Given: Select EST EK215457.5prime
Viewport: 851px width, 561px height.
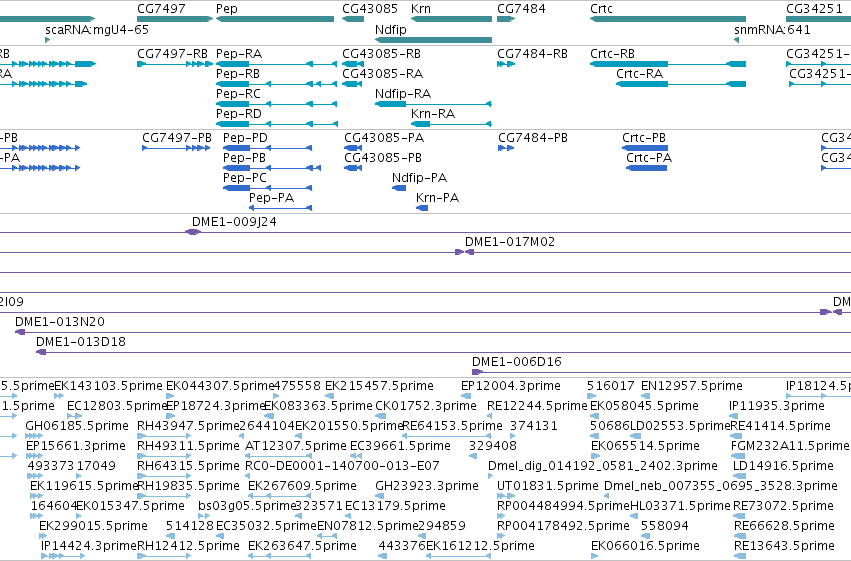Looking at the screenshot, I should point(379,386).
